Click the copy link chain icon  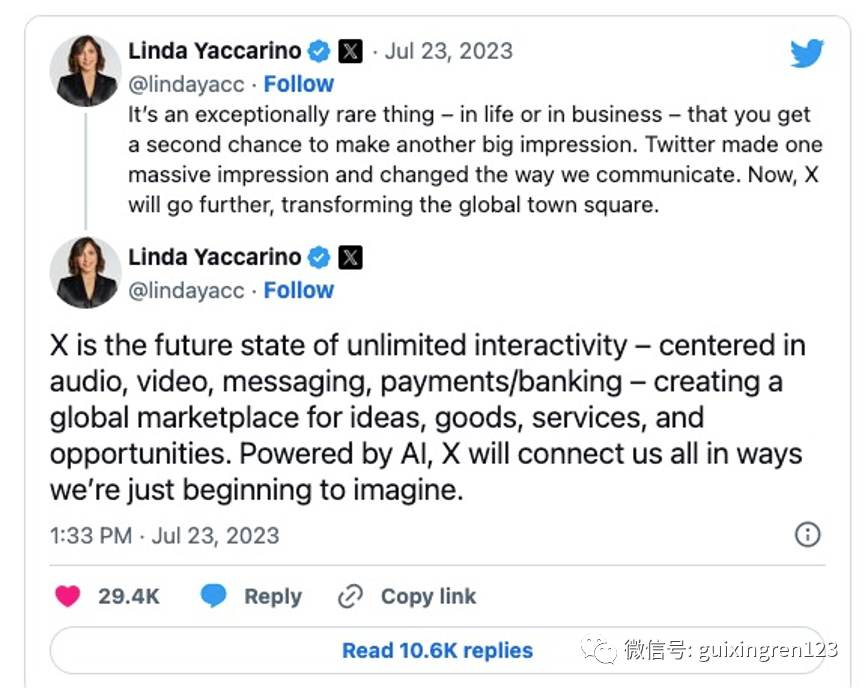pyautogui.click(x=350, y=597)
